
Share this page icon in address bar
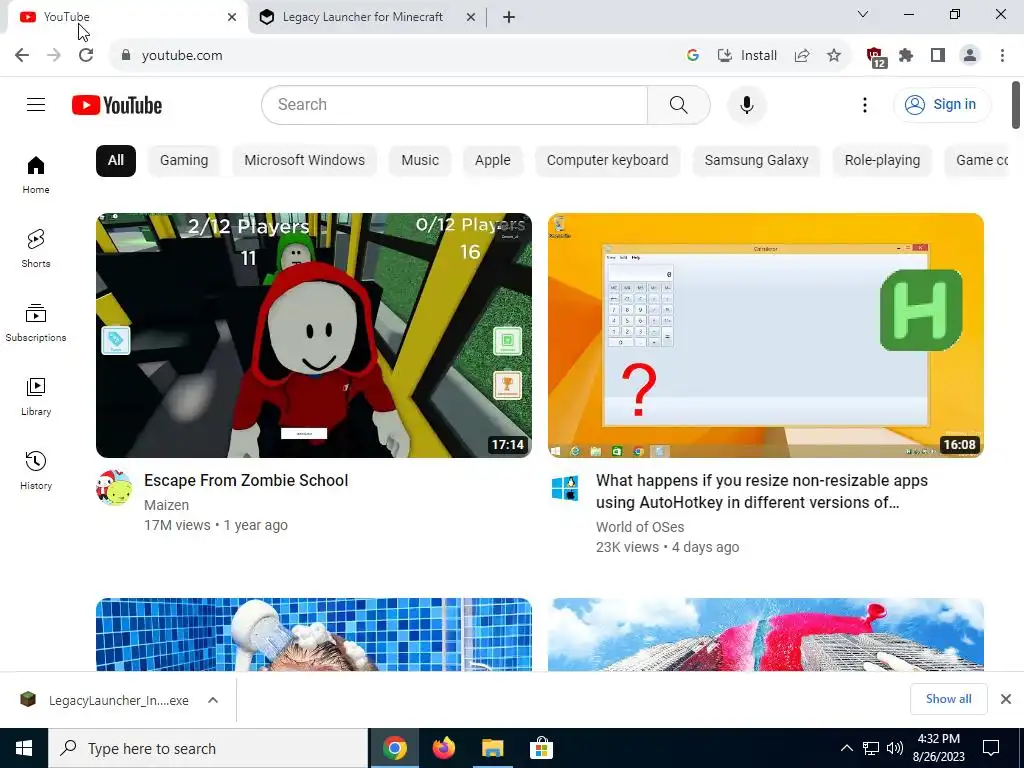802,56
